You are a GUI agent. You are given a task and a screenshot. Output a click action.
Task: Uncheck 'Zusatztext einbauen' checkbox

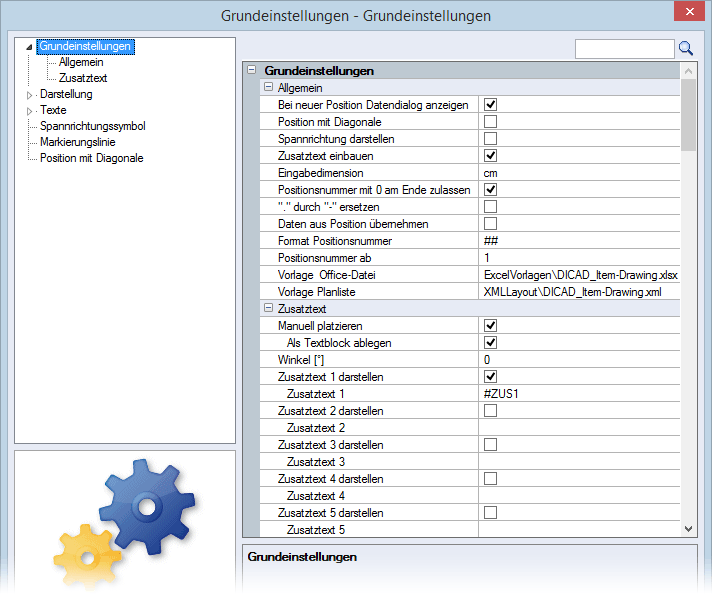(x=490, y=156)
